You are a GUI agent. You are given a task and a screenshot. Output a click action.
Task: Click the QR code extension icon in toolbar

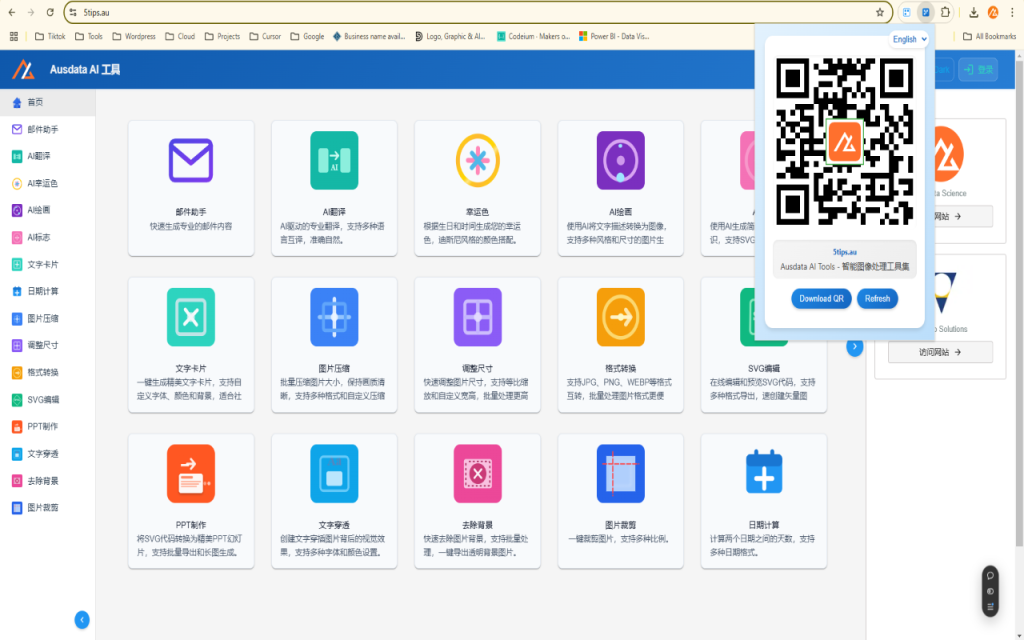(x=925, y=12)
